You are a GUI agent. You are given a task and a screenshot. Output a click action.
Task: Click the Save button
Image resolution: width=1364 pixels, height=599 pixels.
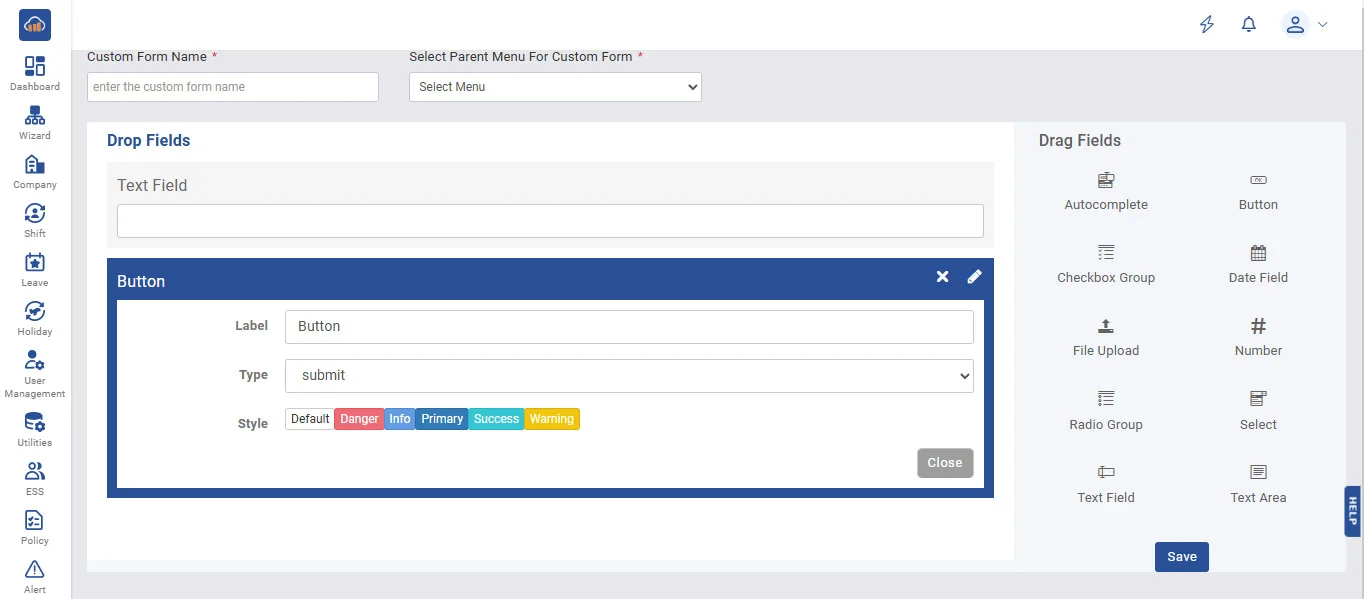click(1181, 557)
